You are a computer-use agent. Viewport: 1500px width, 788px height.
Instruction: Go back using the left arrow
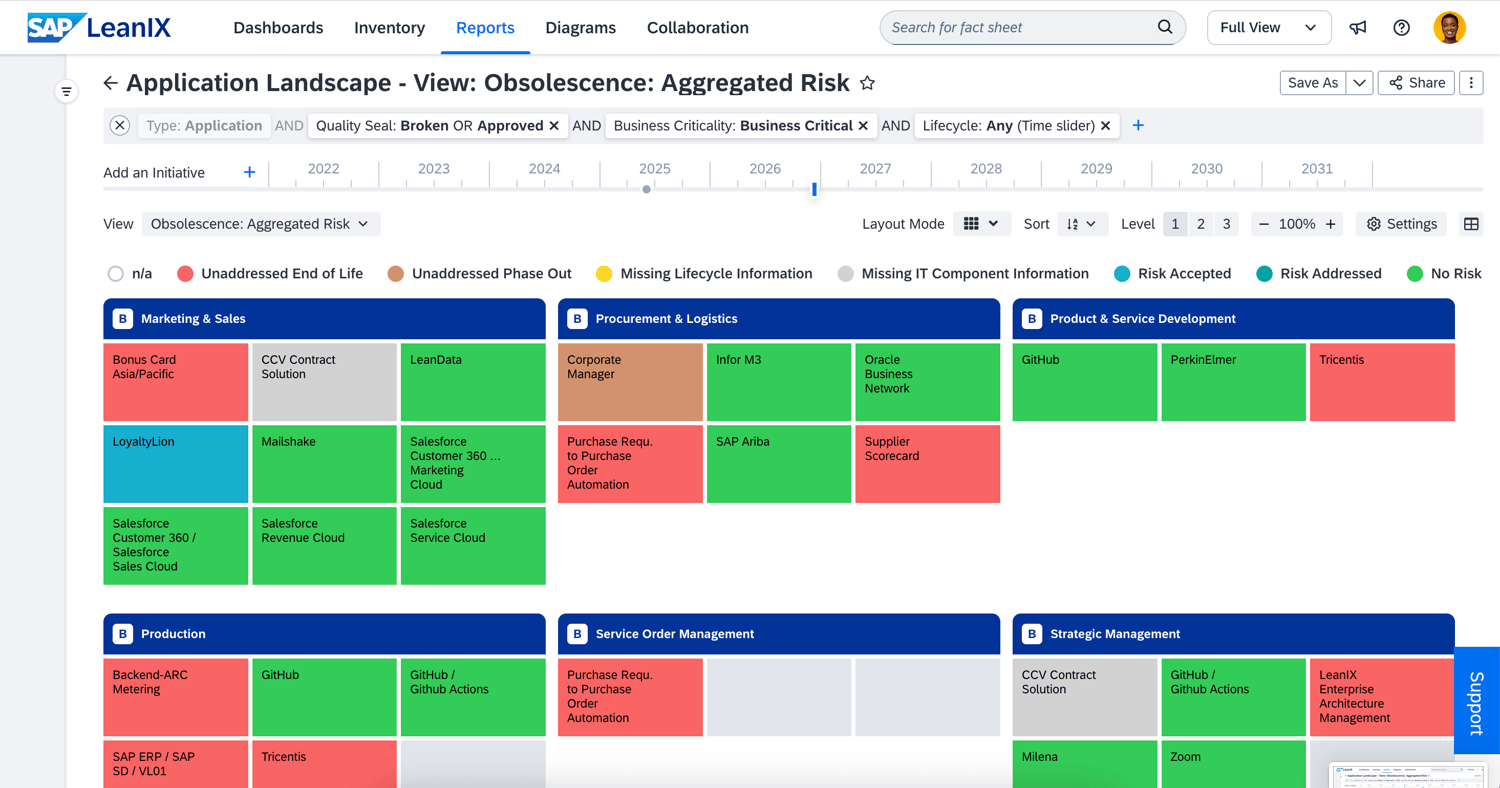tap(110, 83)
